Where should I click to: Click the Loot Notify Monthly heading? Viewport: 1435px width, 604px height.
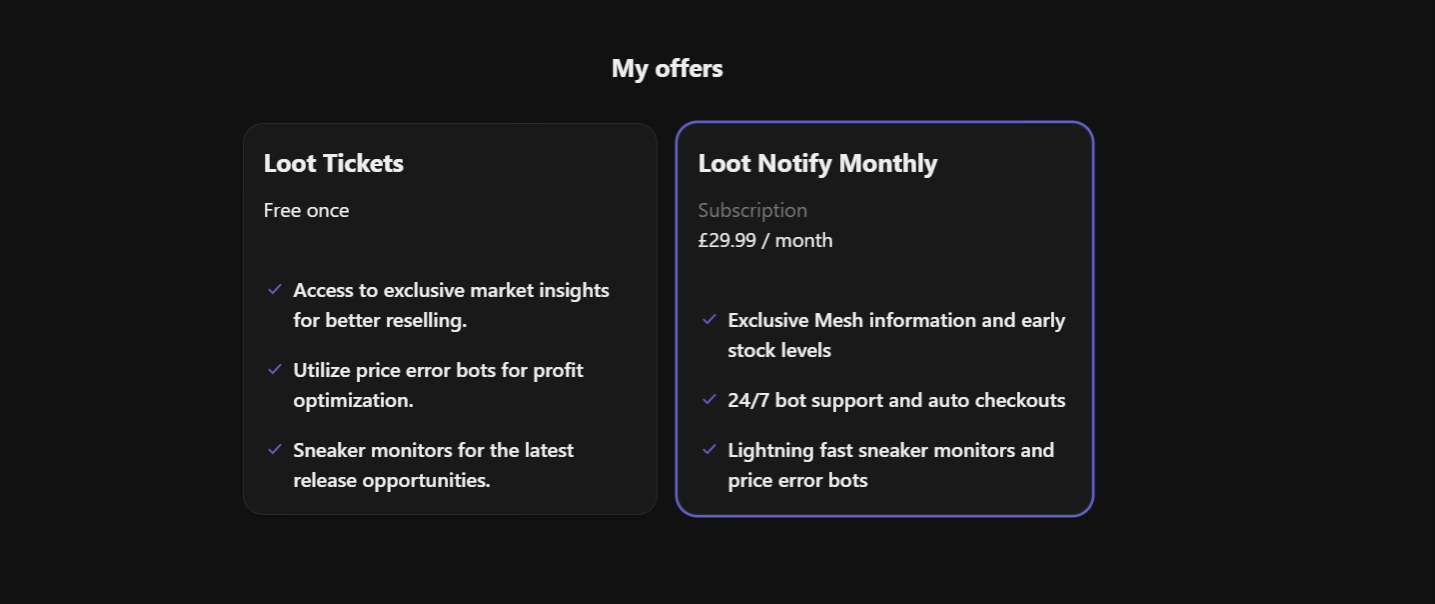click(817, 163)
